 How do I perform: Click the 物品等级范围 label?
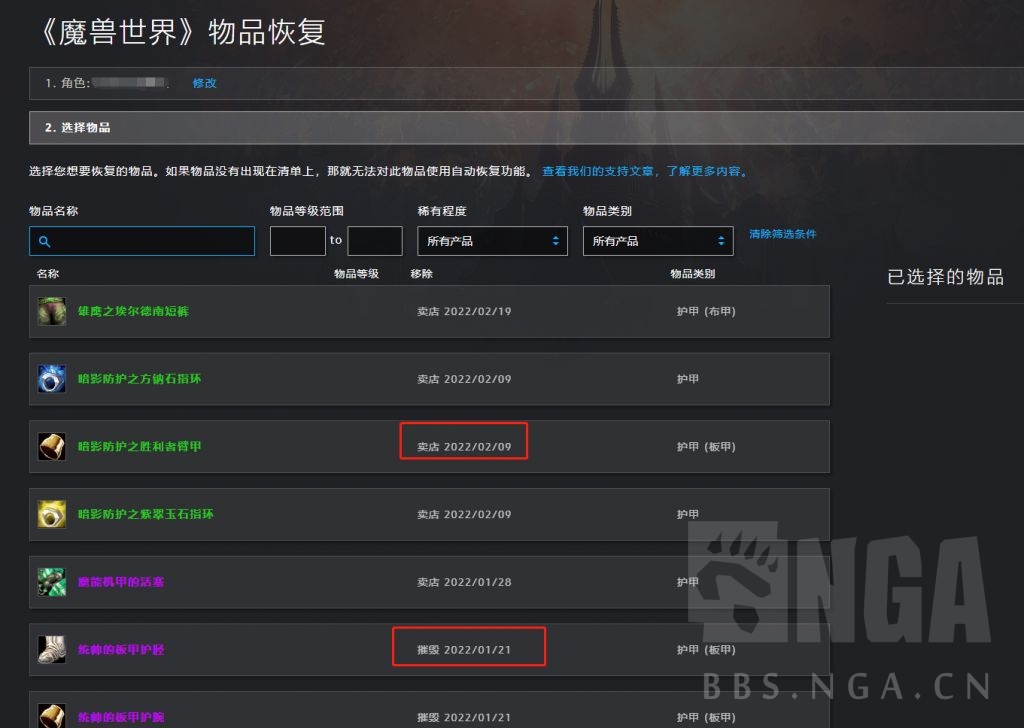(307, 211)
